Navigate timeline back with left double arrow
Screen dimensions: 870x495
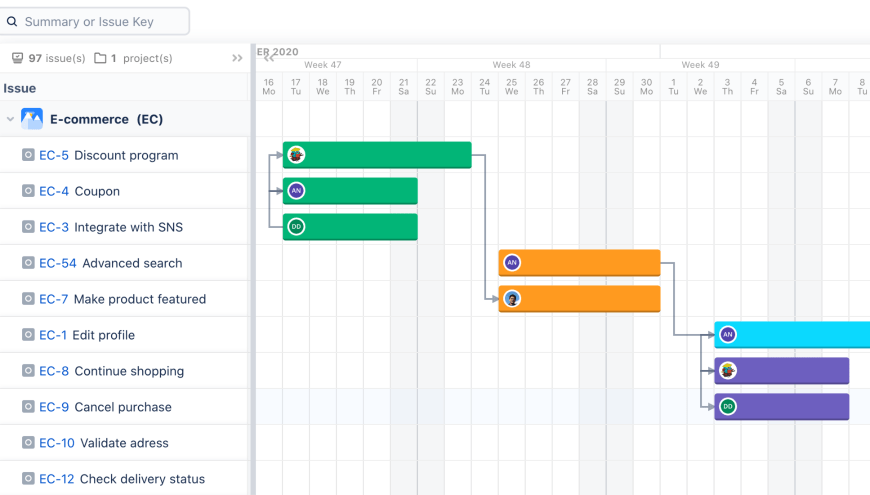point(269,58)
